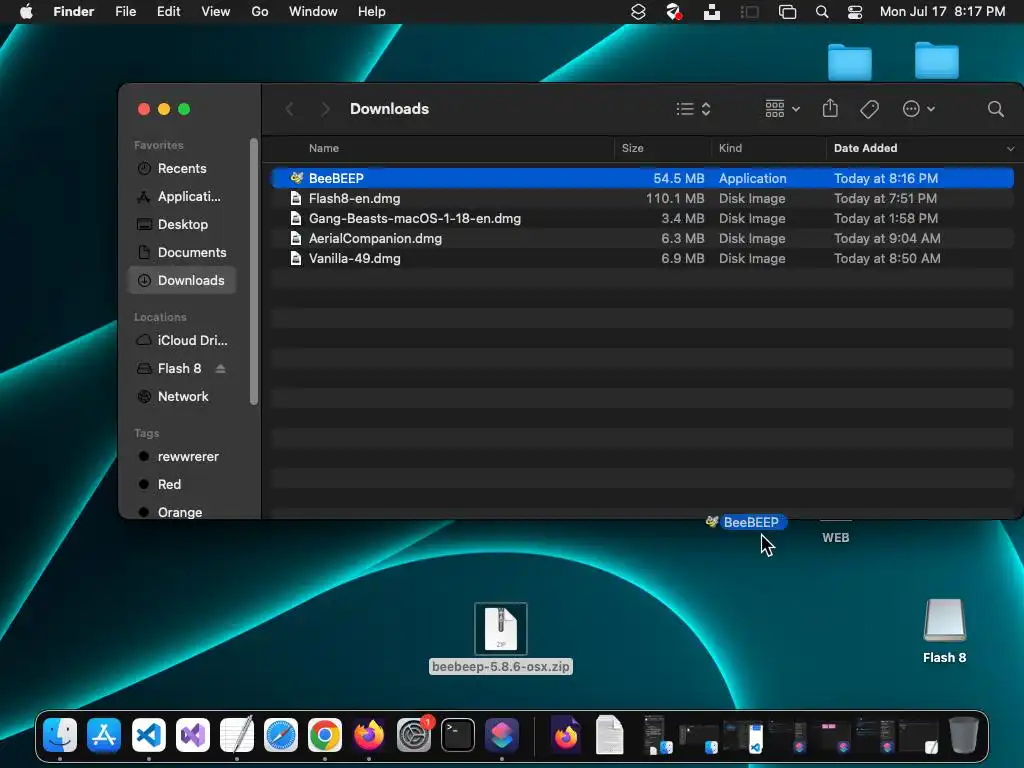Toggle sort direction chevron on Date Added
This screenshot has height=768, width=1024.
pyautogui.click(x=1010, y=149)
